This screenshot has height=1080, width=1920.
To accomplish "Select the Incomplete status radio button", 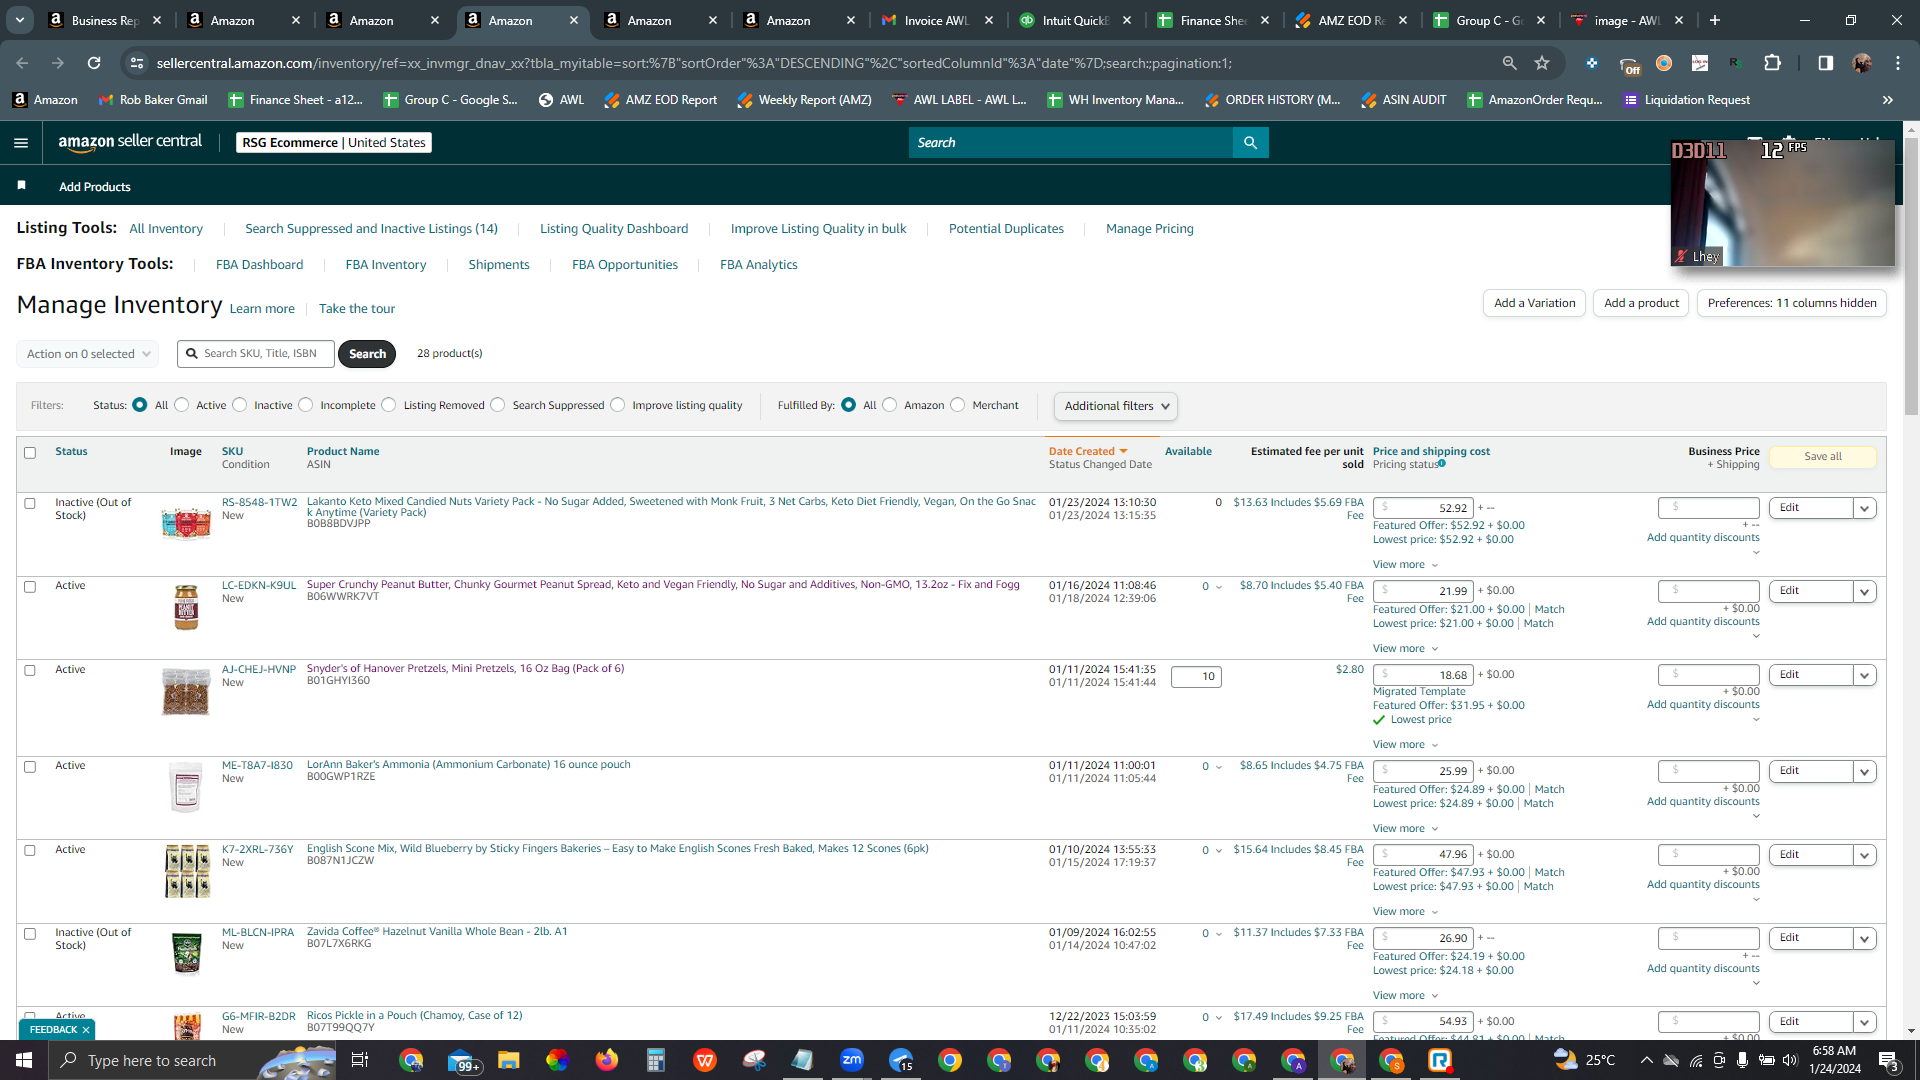I will (306, 405).
